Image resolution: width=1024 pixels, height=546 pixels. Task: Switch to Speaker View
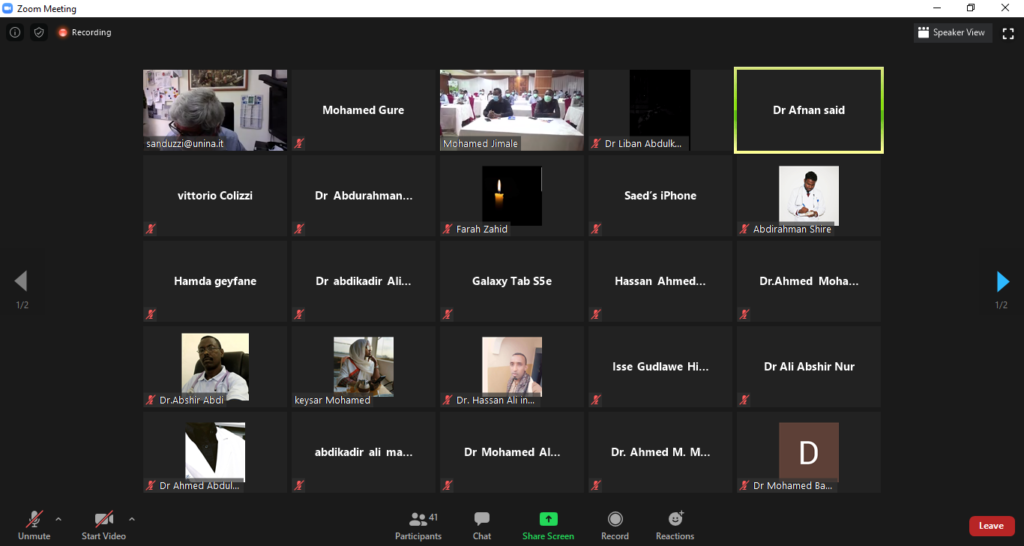pos(951,32)
